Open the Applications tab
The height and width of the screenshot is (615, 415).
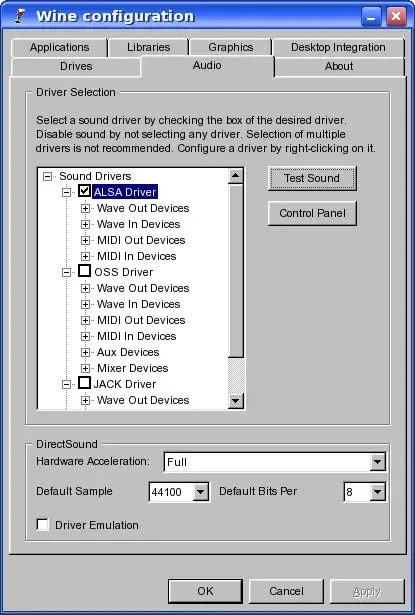click(59, 47)
